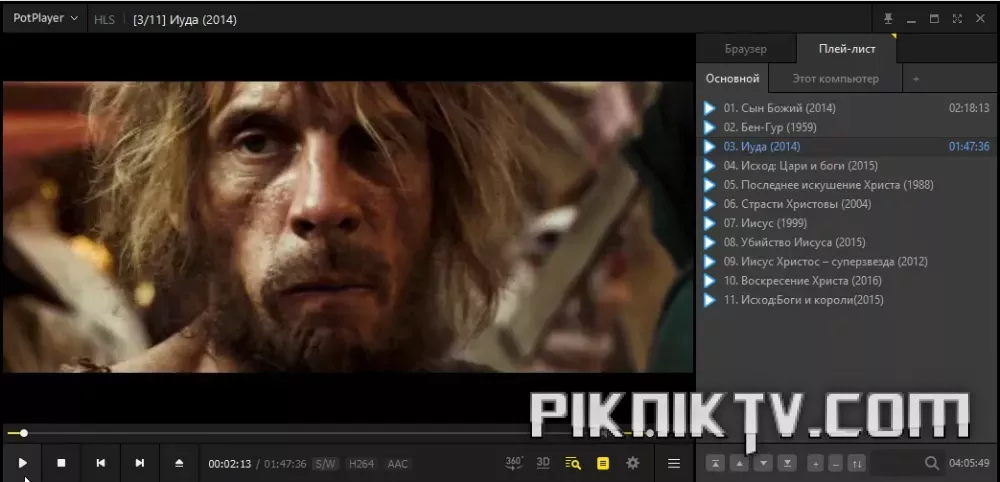Add a new playlist with plus tab

coord(916,79)
